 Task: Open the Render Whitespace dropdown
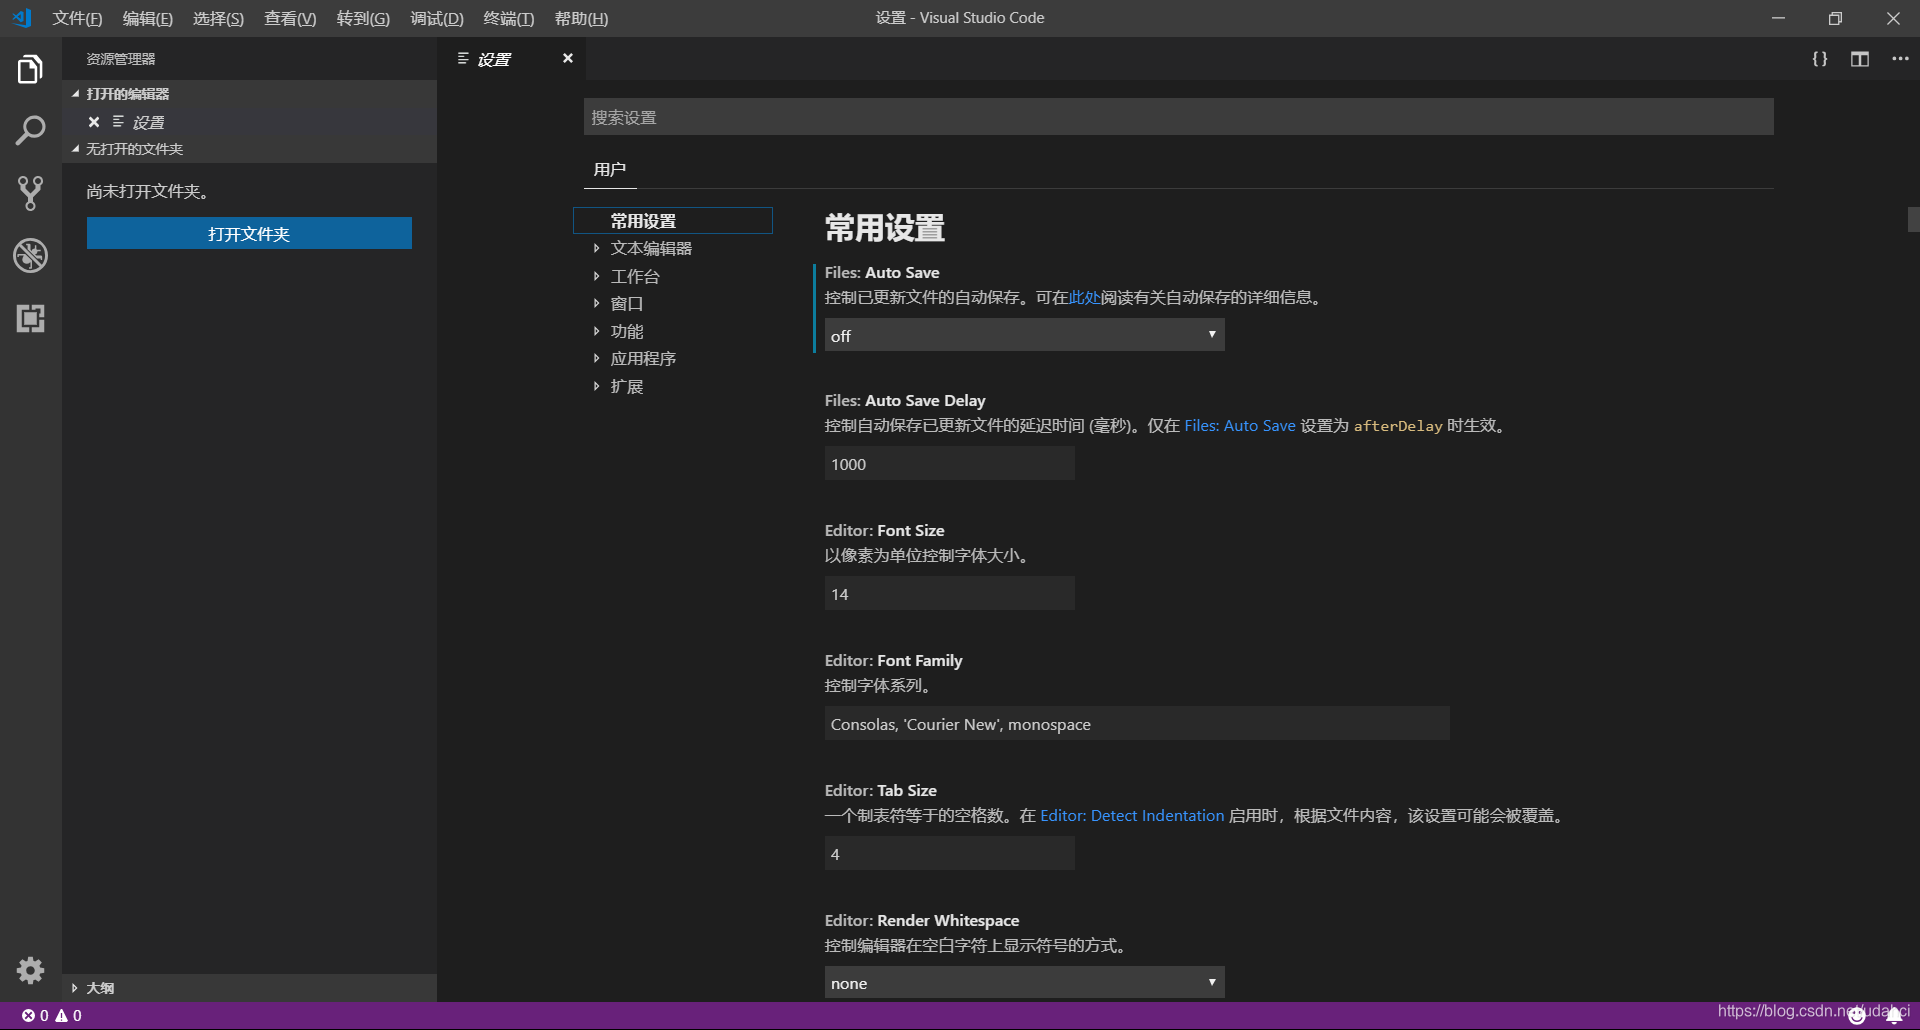point(1024,982)
